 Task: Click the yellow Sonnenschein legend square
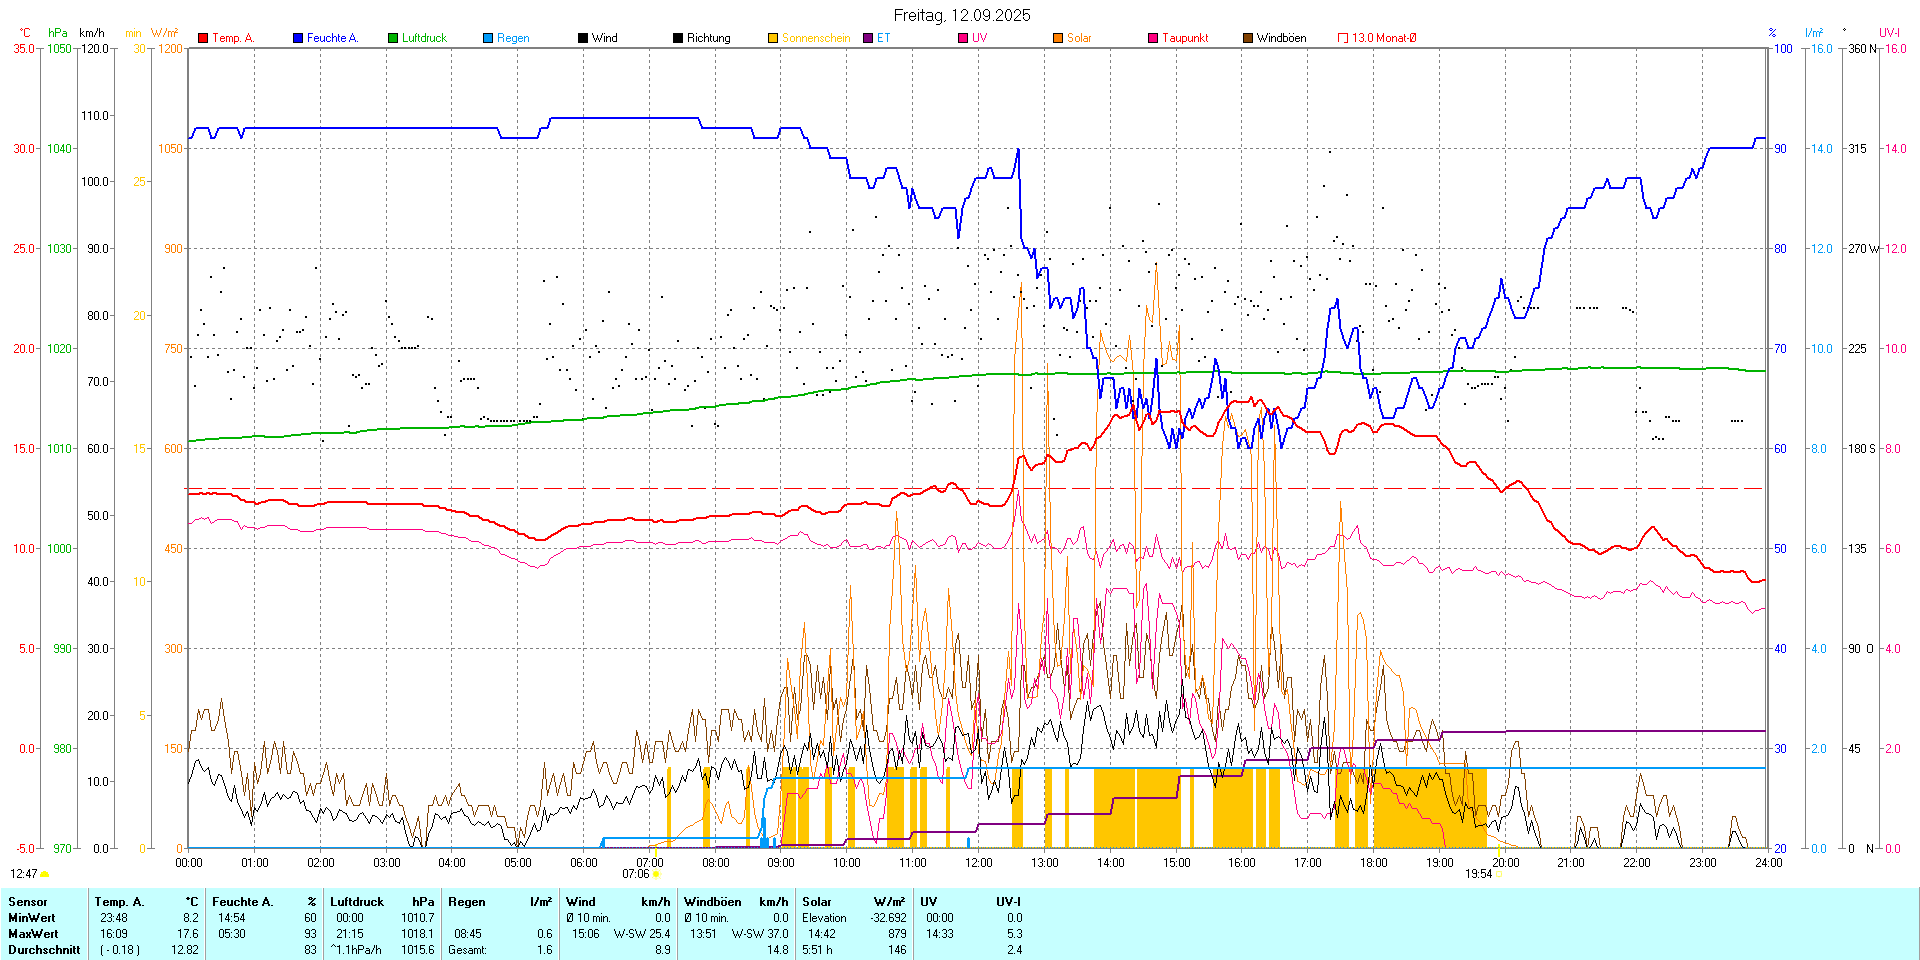pyautogui.click(x=773, y=38)
